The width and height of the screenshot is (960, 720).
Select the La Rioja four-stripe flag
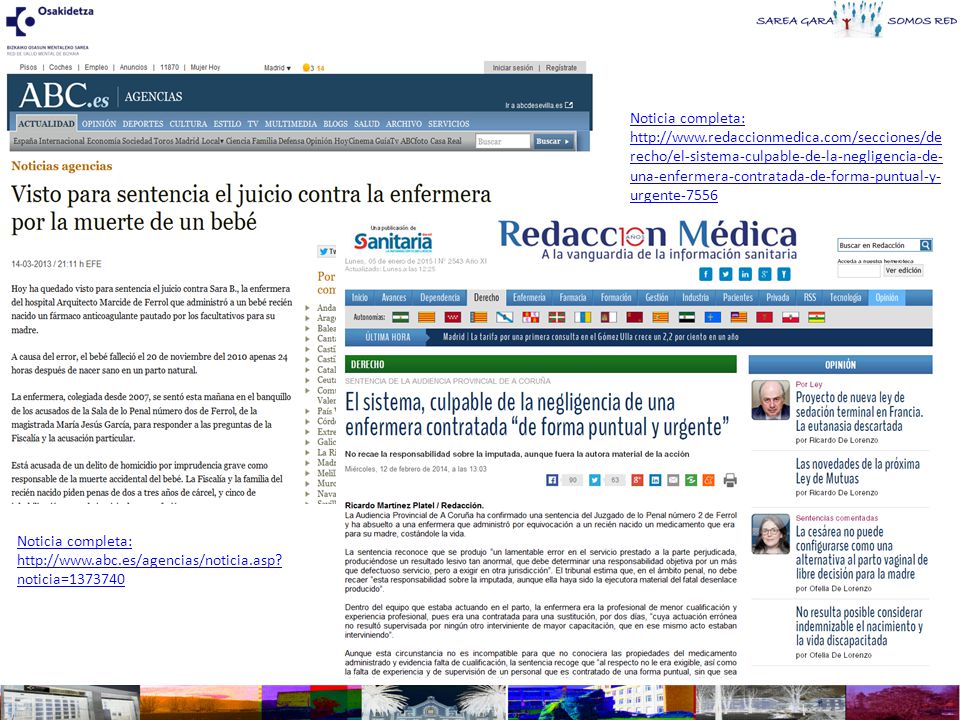[817, 317]
